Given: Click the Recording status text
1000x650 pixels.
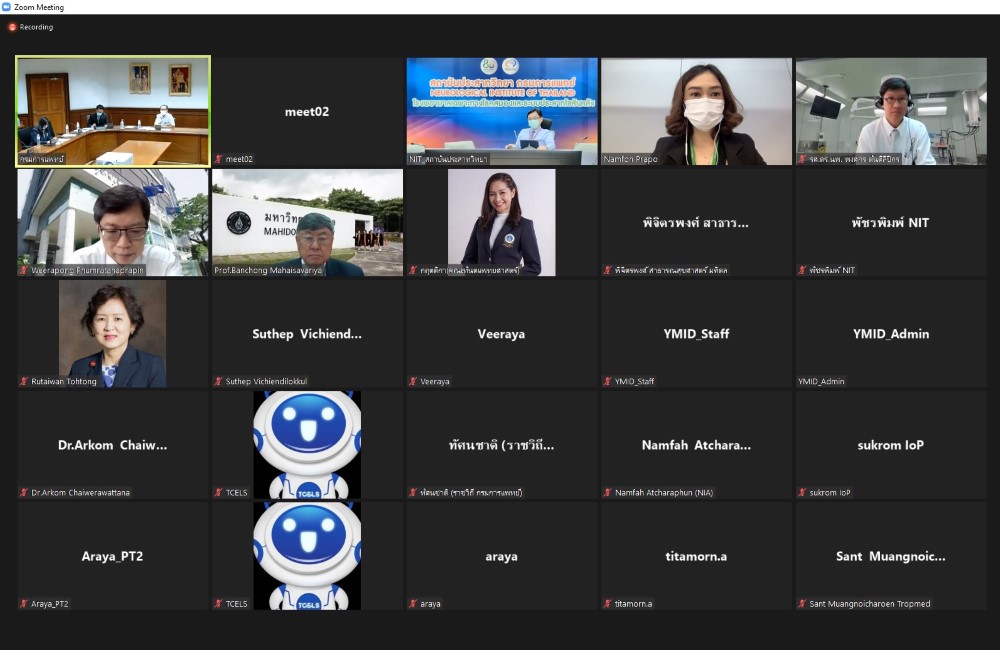Looking at the screenshot, I should click(x=37, y=27).
